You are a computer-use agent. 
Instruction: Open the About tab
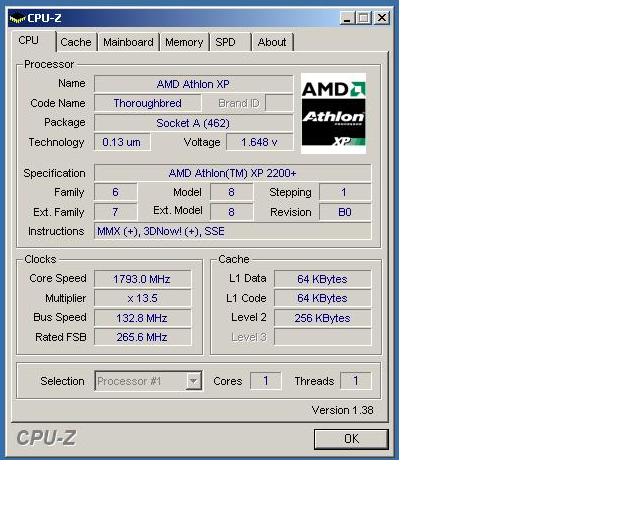coord(272,42)
